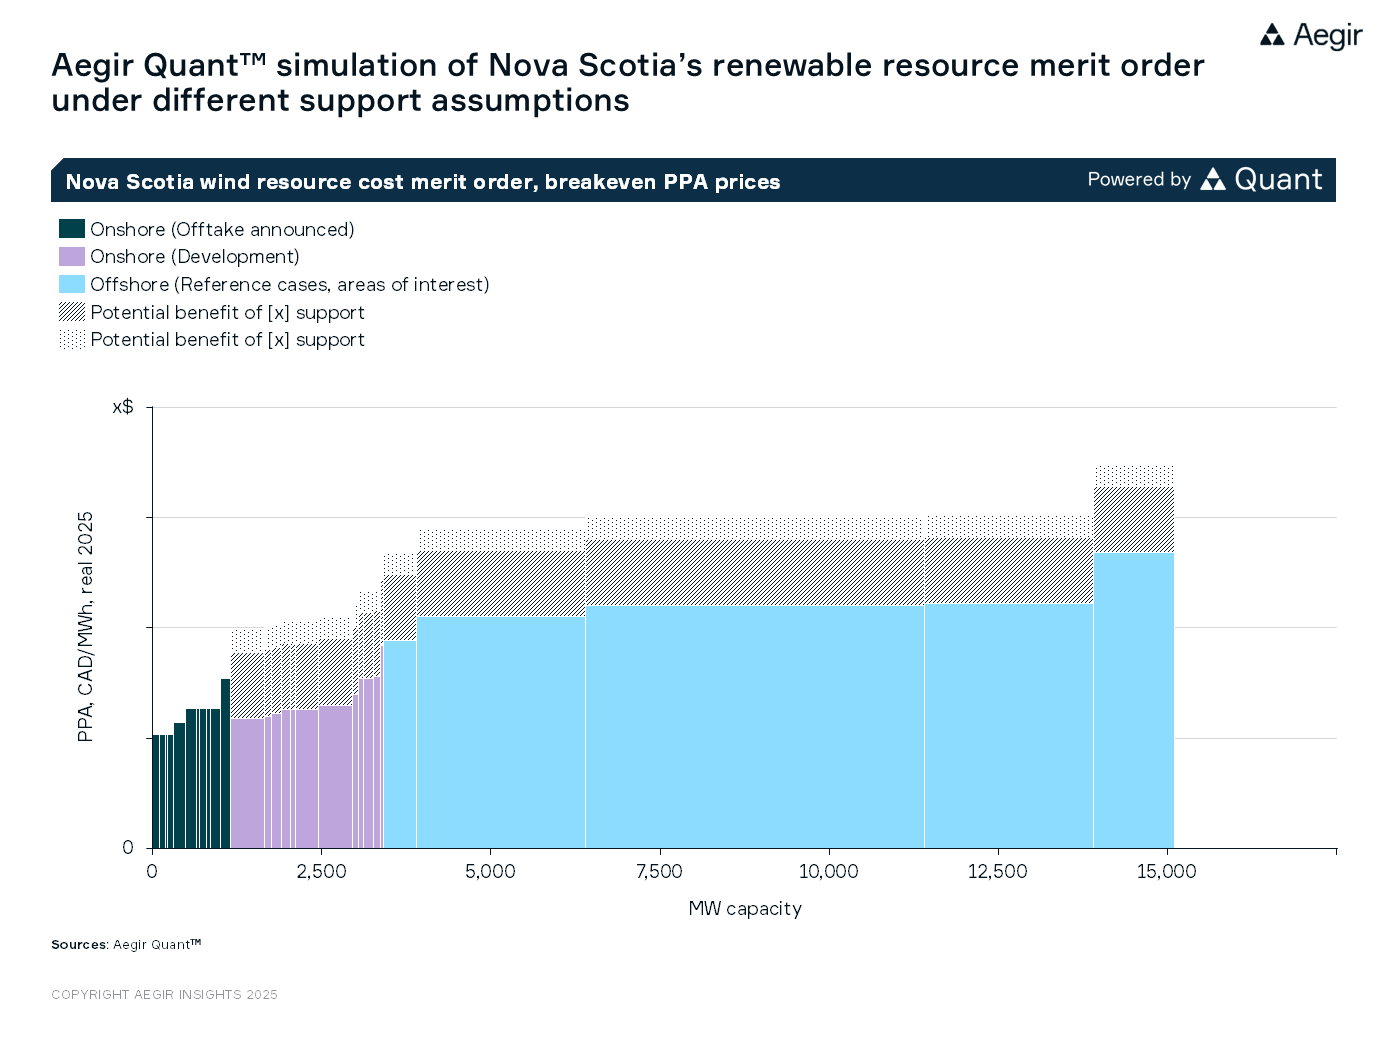This screenshot has height=1040, width=1387.
Task: Click the light blue Offshore legend swatch
Action: [x=72, y=285]
